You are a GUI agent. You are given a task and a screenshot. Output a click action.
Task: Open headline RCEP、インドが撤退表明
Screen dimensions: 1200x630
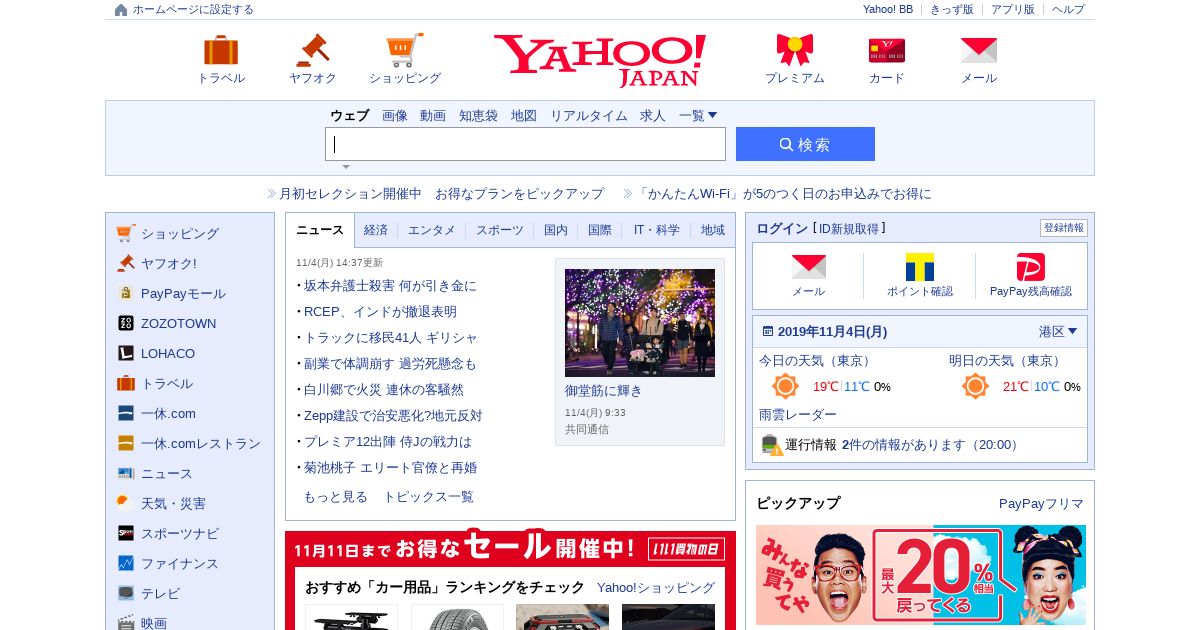coord(380,312)
